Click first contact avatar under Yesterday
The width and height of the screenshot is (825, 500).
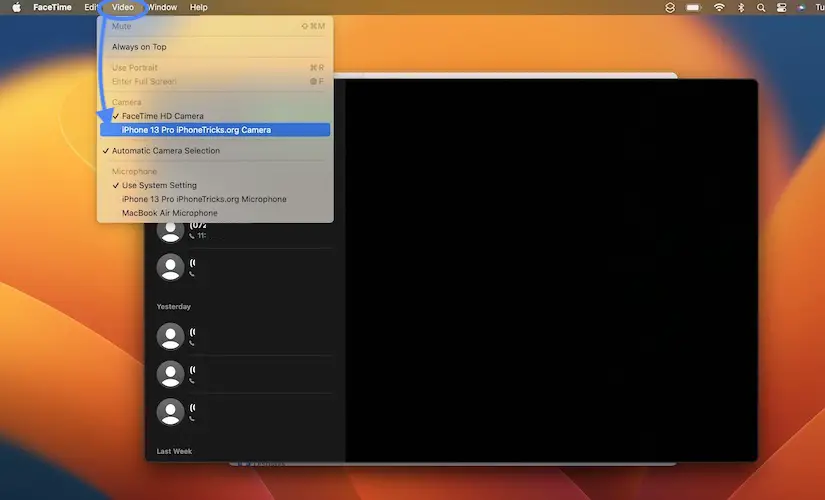171,335
